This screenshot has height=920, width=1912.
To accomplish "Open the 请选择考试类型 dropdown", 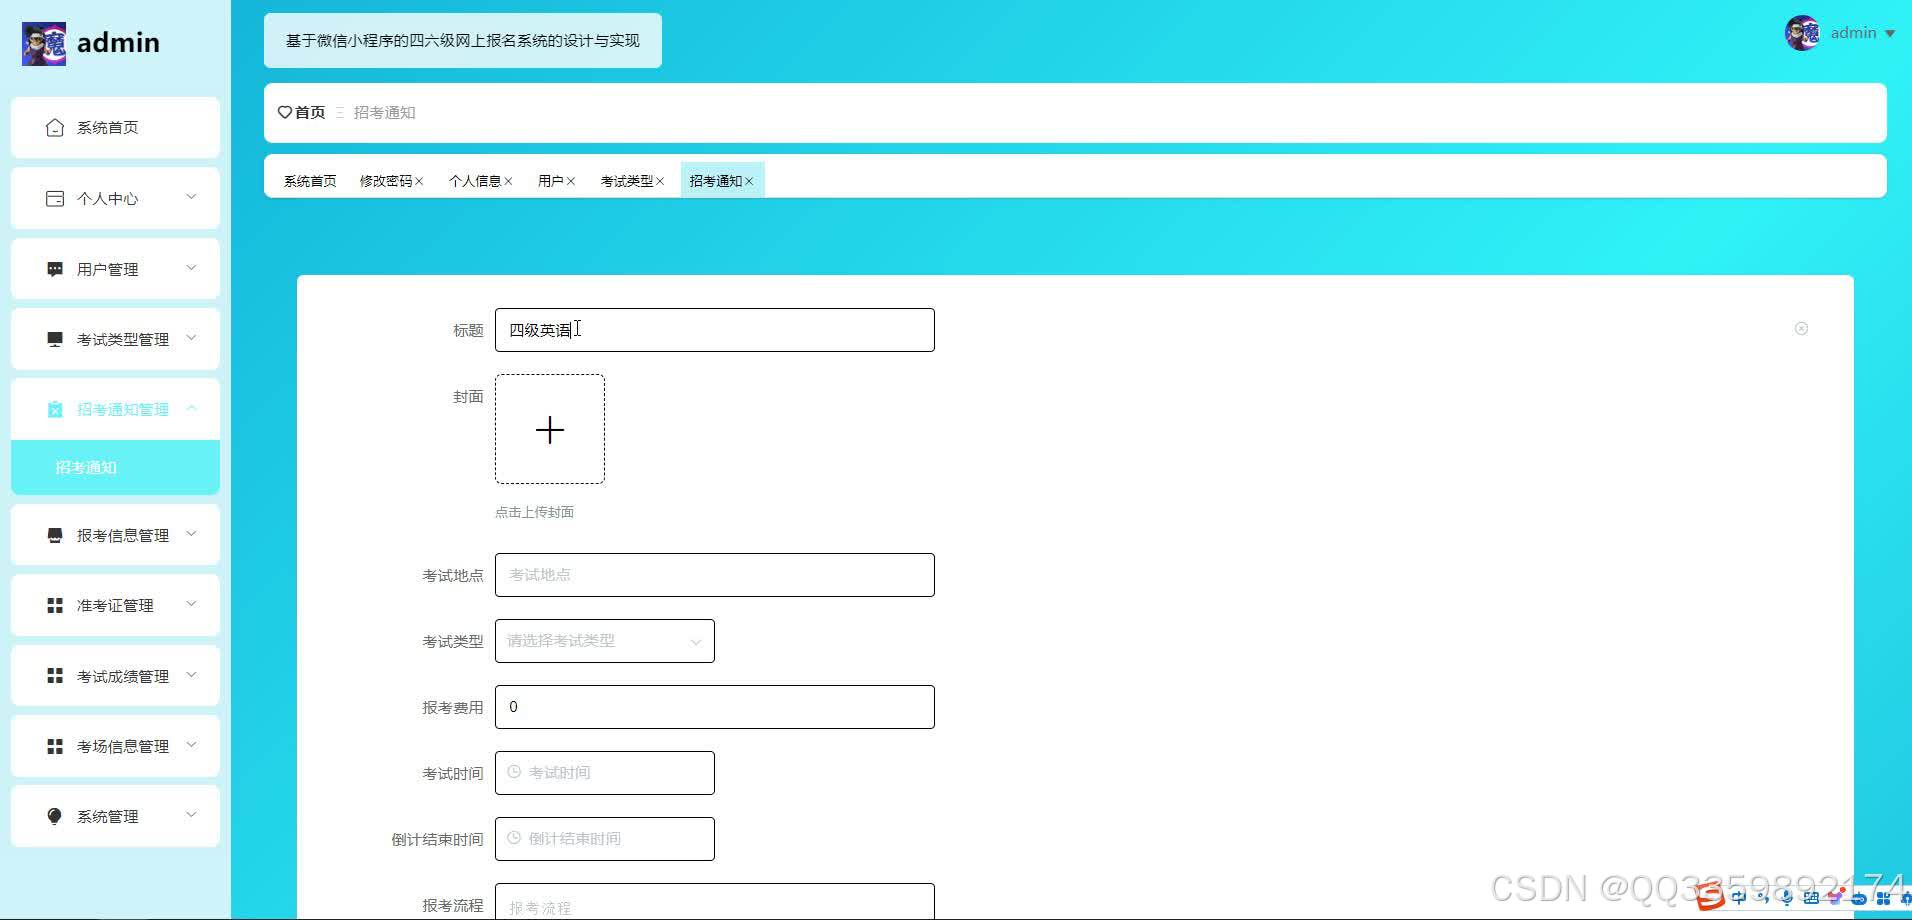I will coord(605,641).
